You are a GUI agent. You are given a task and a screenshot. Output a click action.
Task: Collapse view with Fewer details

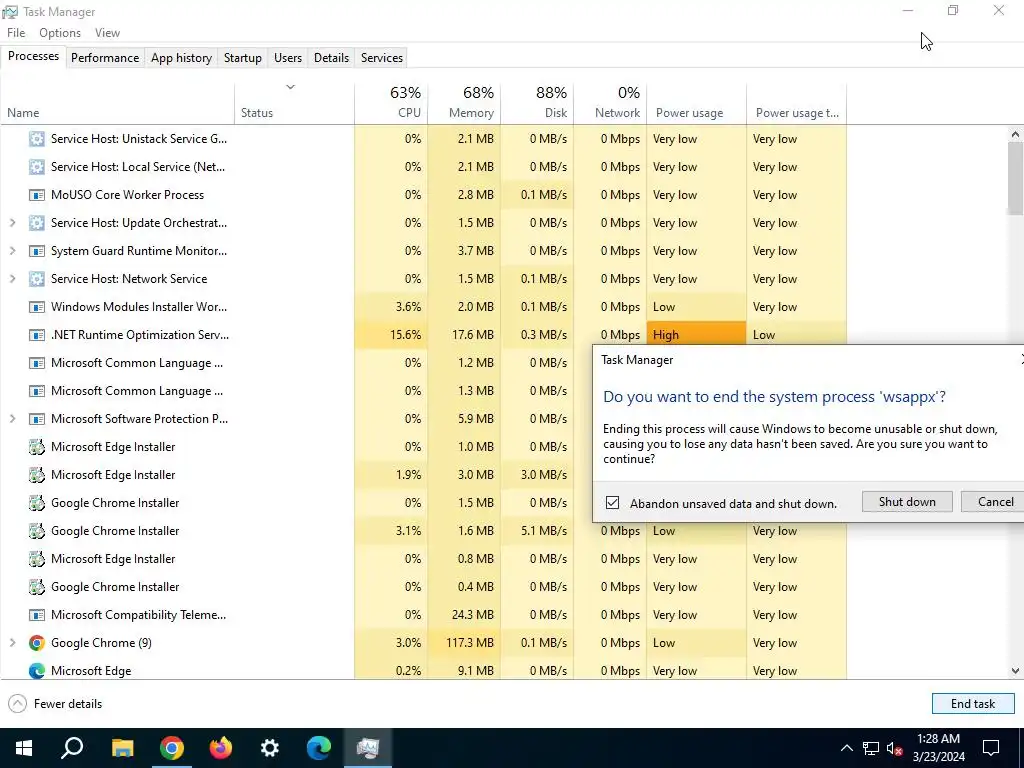(55, 704)
